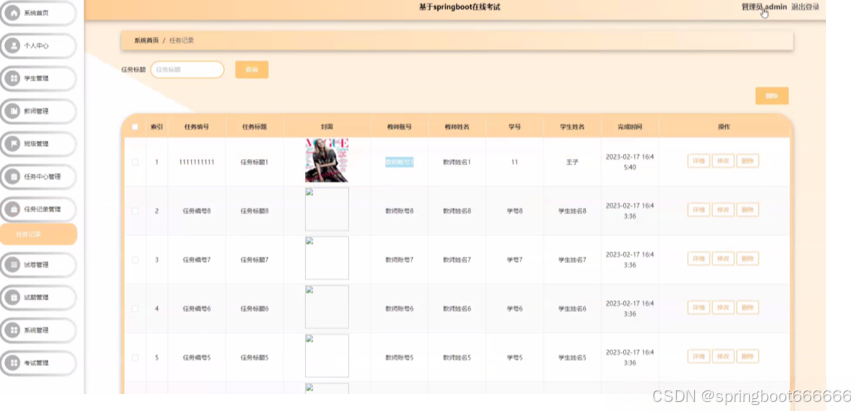Open the Vogue cover thumbnail in row 1
855x411 pixels.
pos(327,160)
